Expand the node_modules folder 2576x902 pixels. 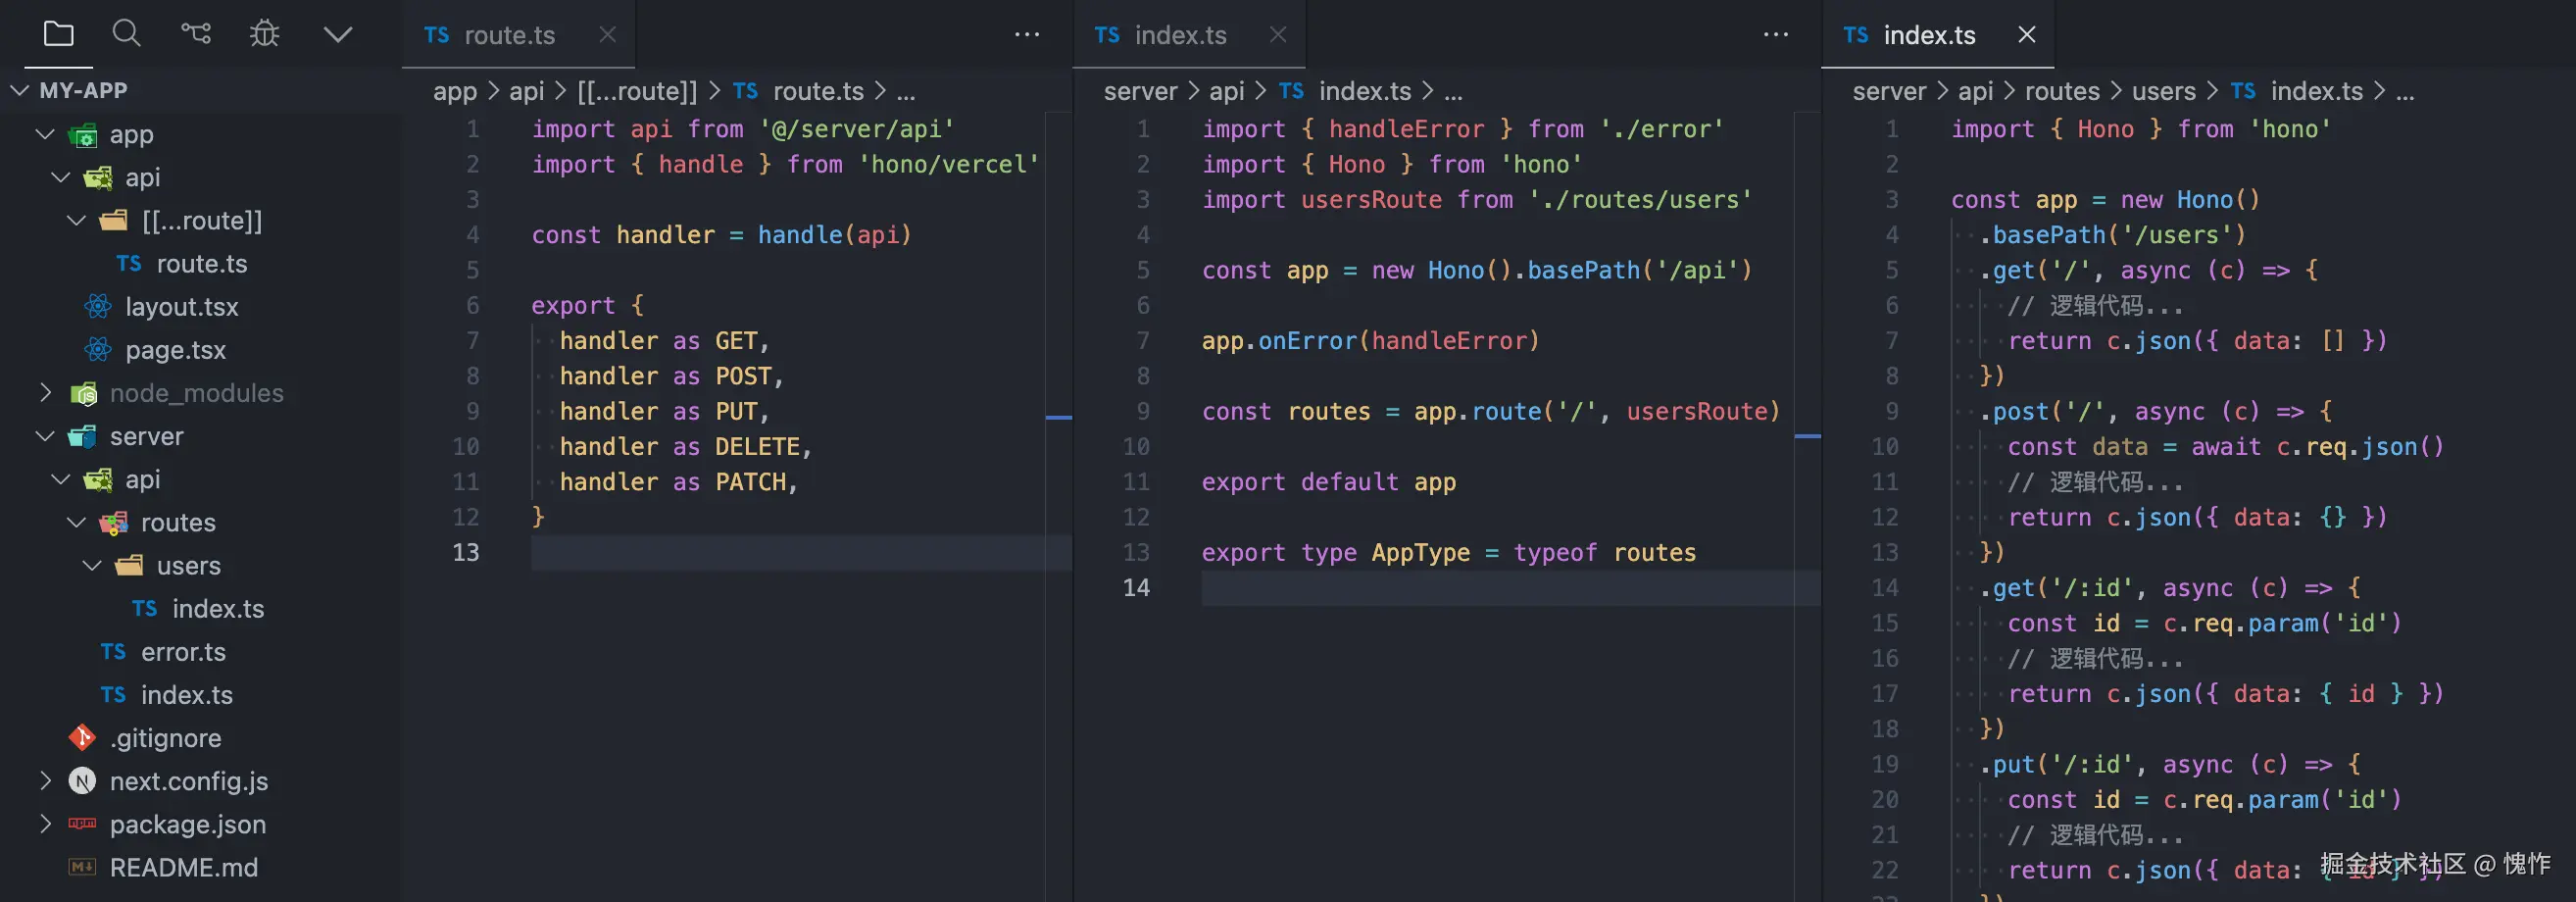point(45,393)
